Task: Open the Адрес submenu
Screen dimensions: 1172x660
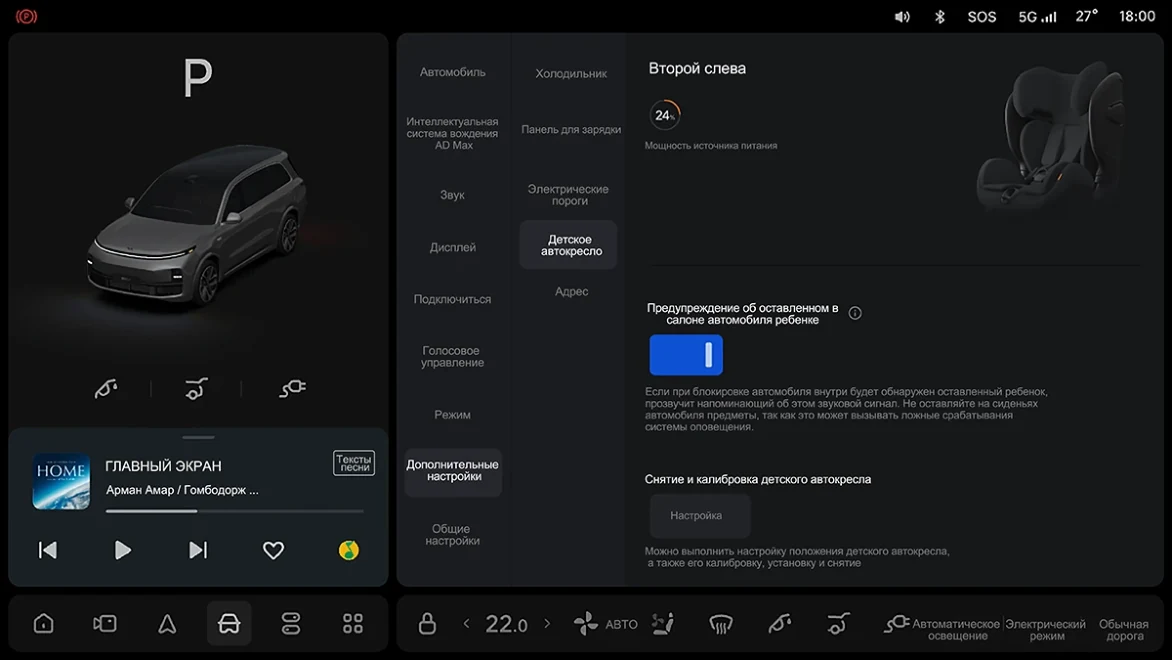Action: tap(571, 292)
